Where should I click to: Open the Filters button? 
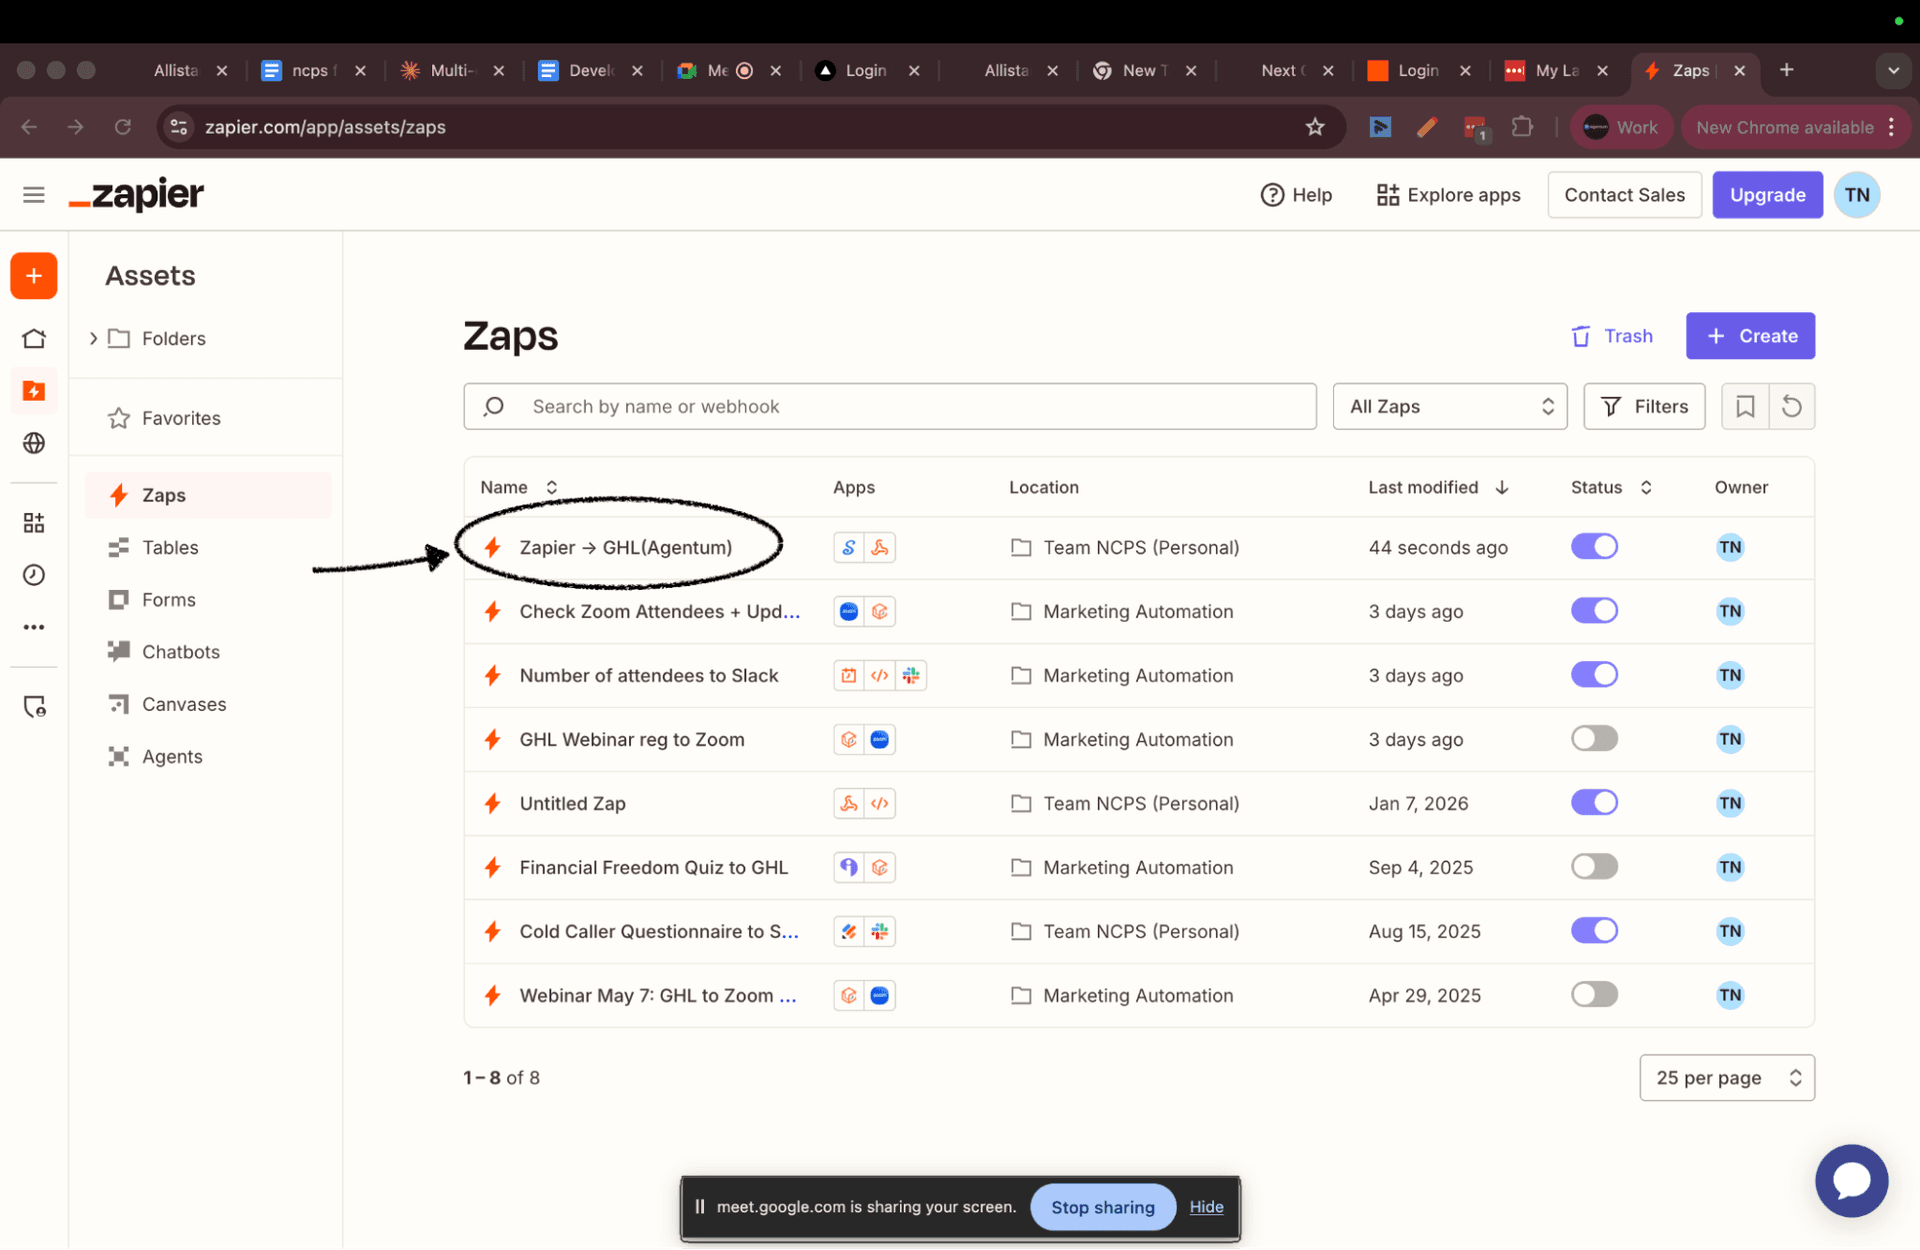click(x=1644, y=407)
